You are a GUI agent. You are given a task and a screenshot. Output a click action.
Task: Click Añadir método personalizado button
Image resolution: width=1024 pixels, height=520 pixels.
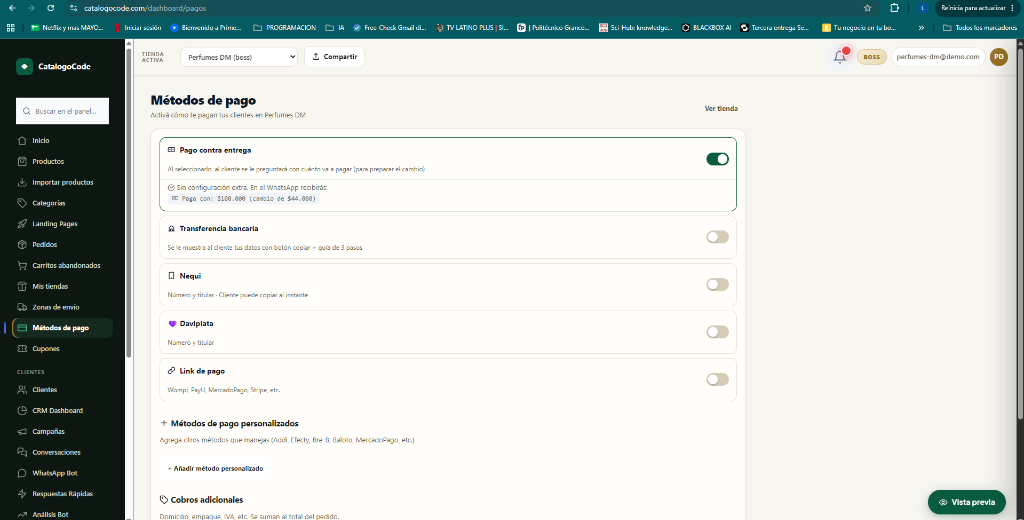tap(216, 468)
